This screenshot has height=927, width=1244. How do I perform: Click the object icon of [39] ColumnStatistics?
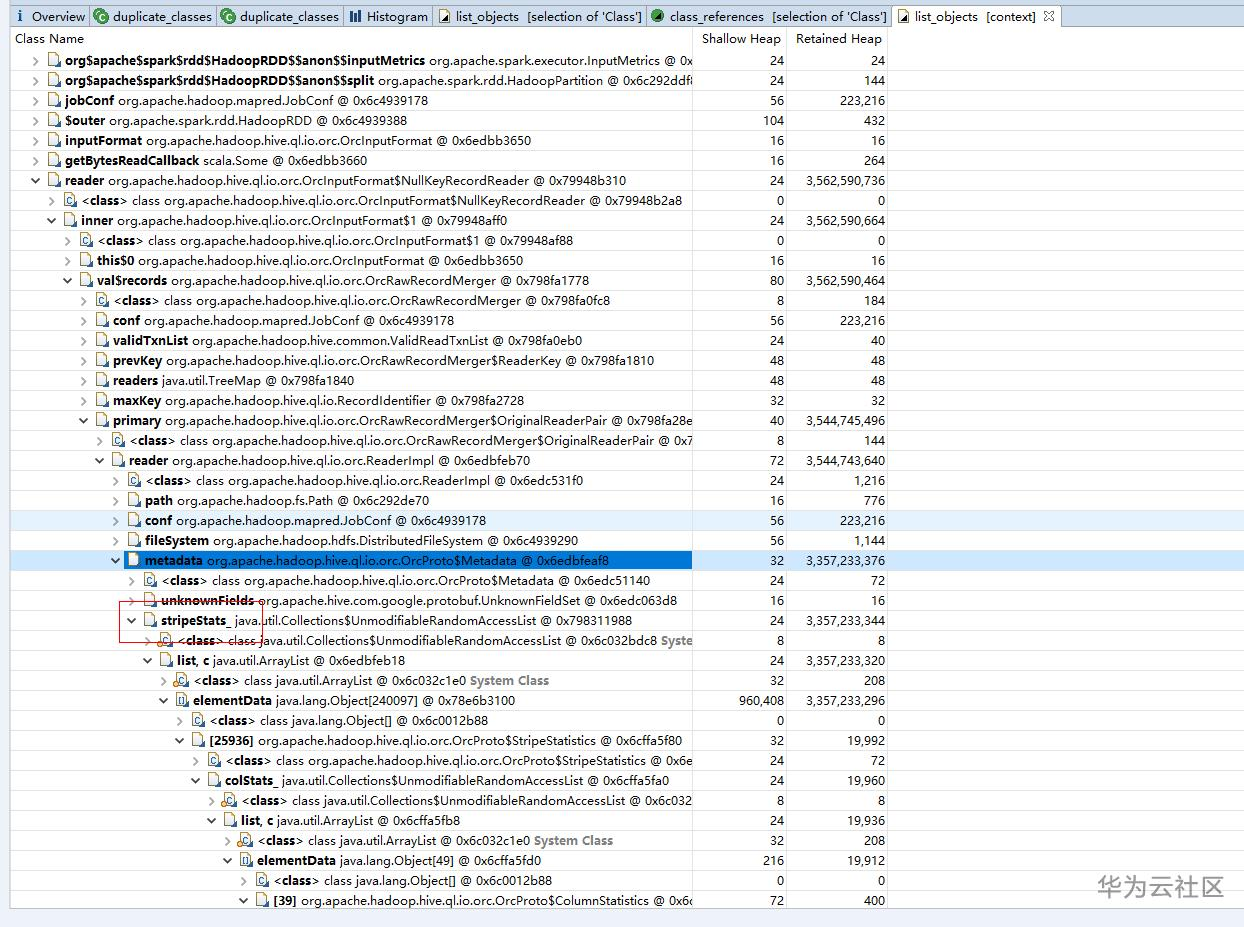pos(262,900)
